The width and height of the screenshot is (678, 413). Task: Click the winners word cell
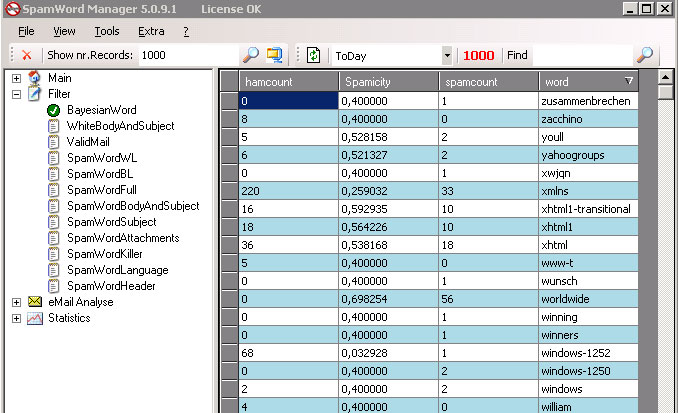(588, 335)
